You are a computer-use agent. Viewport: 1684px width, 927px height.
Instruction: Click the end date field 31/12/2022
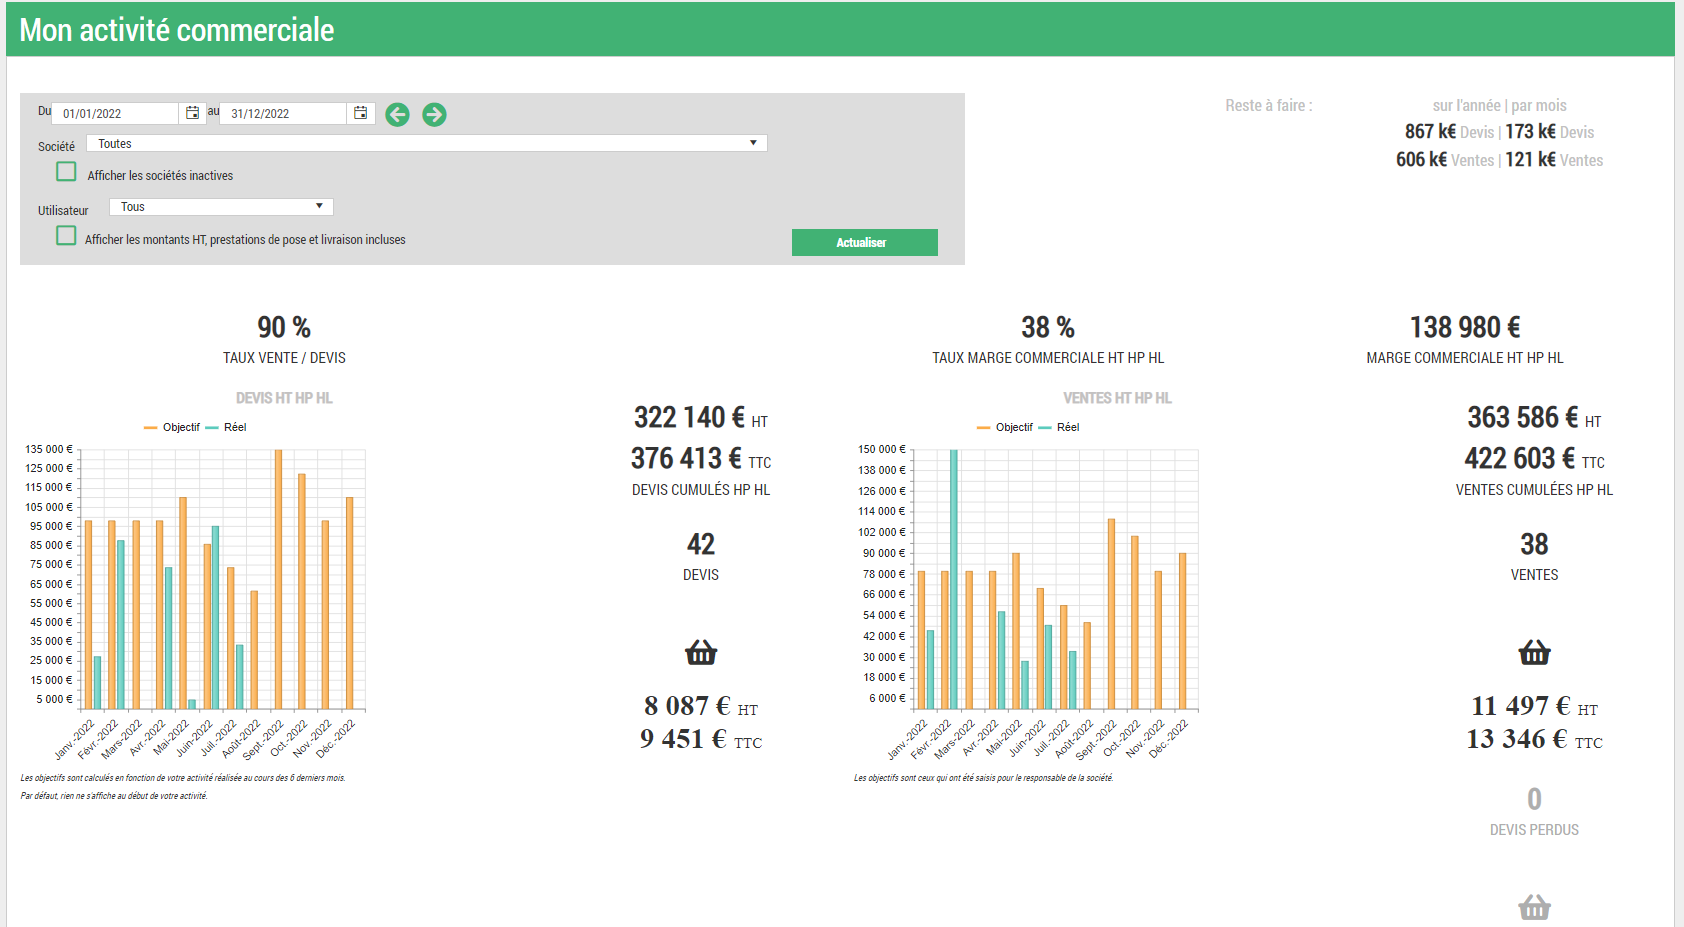pos(283,114)
